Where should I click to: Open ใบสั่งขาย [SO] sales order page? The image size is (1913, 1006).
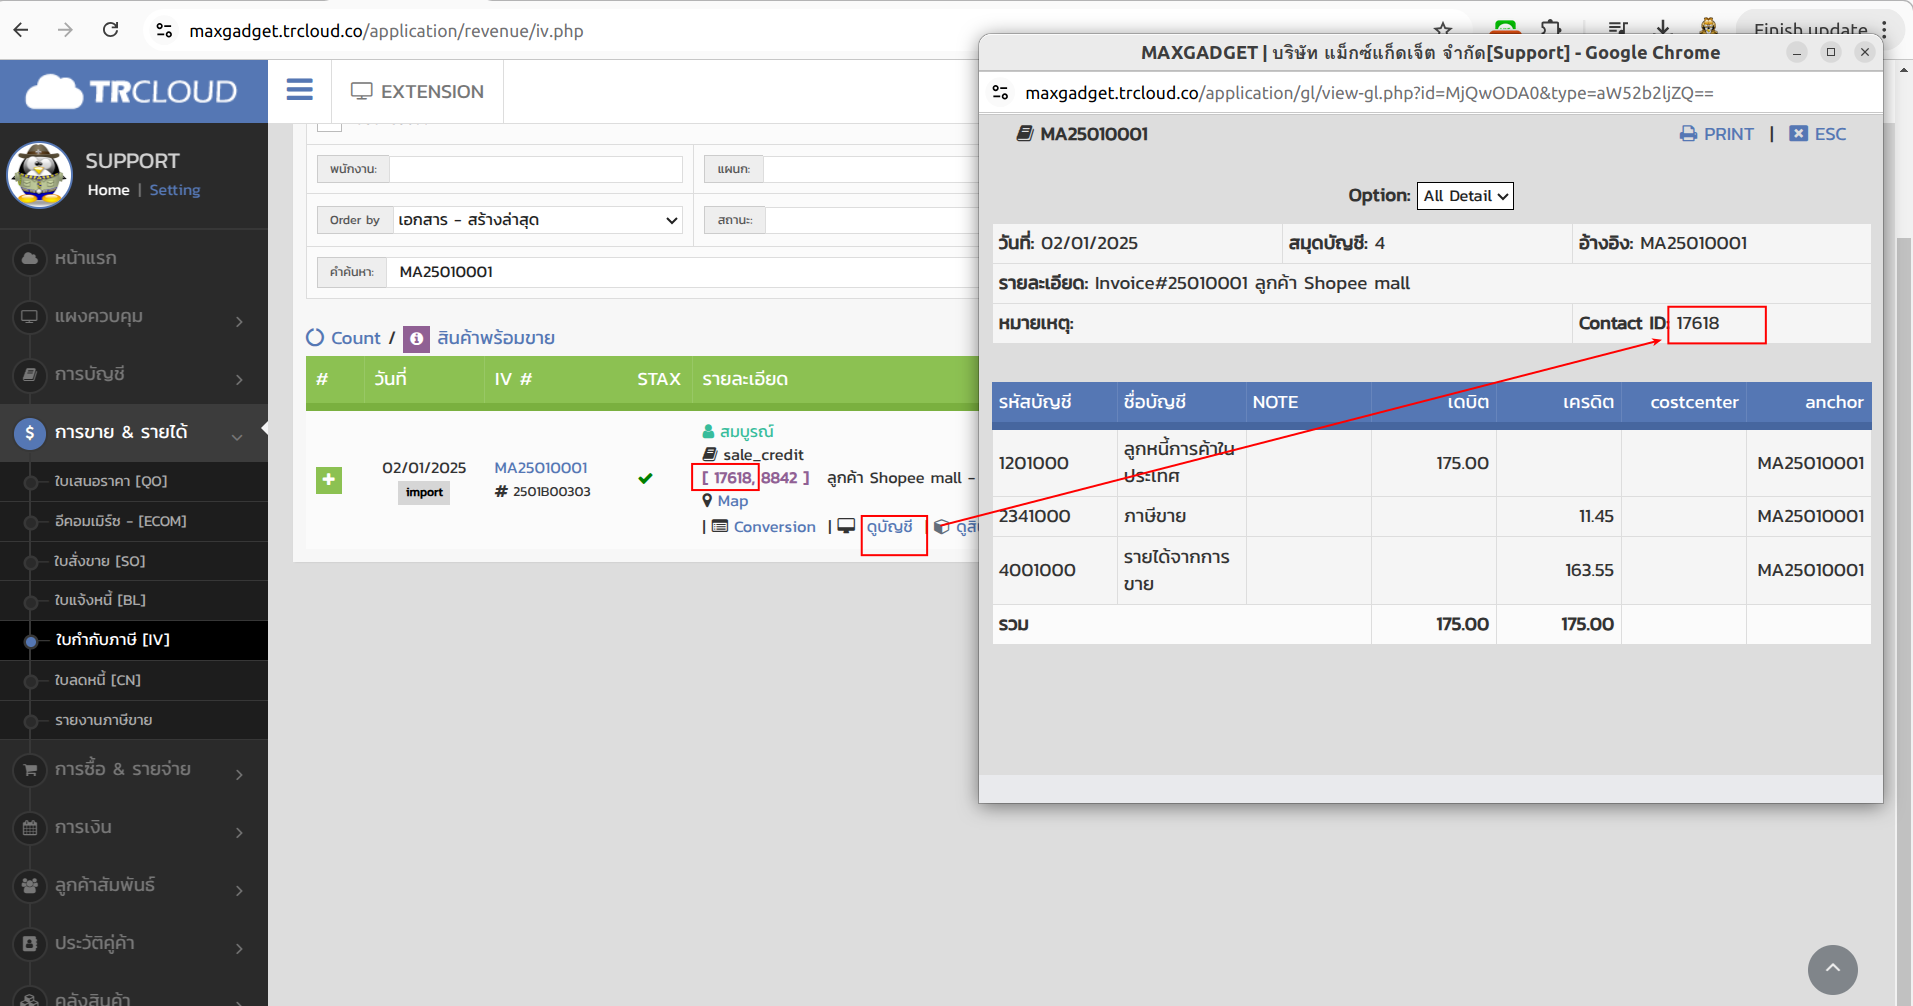(100, 561)
